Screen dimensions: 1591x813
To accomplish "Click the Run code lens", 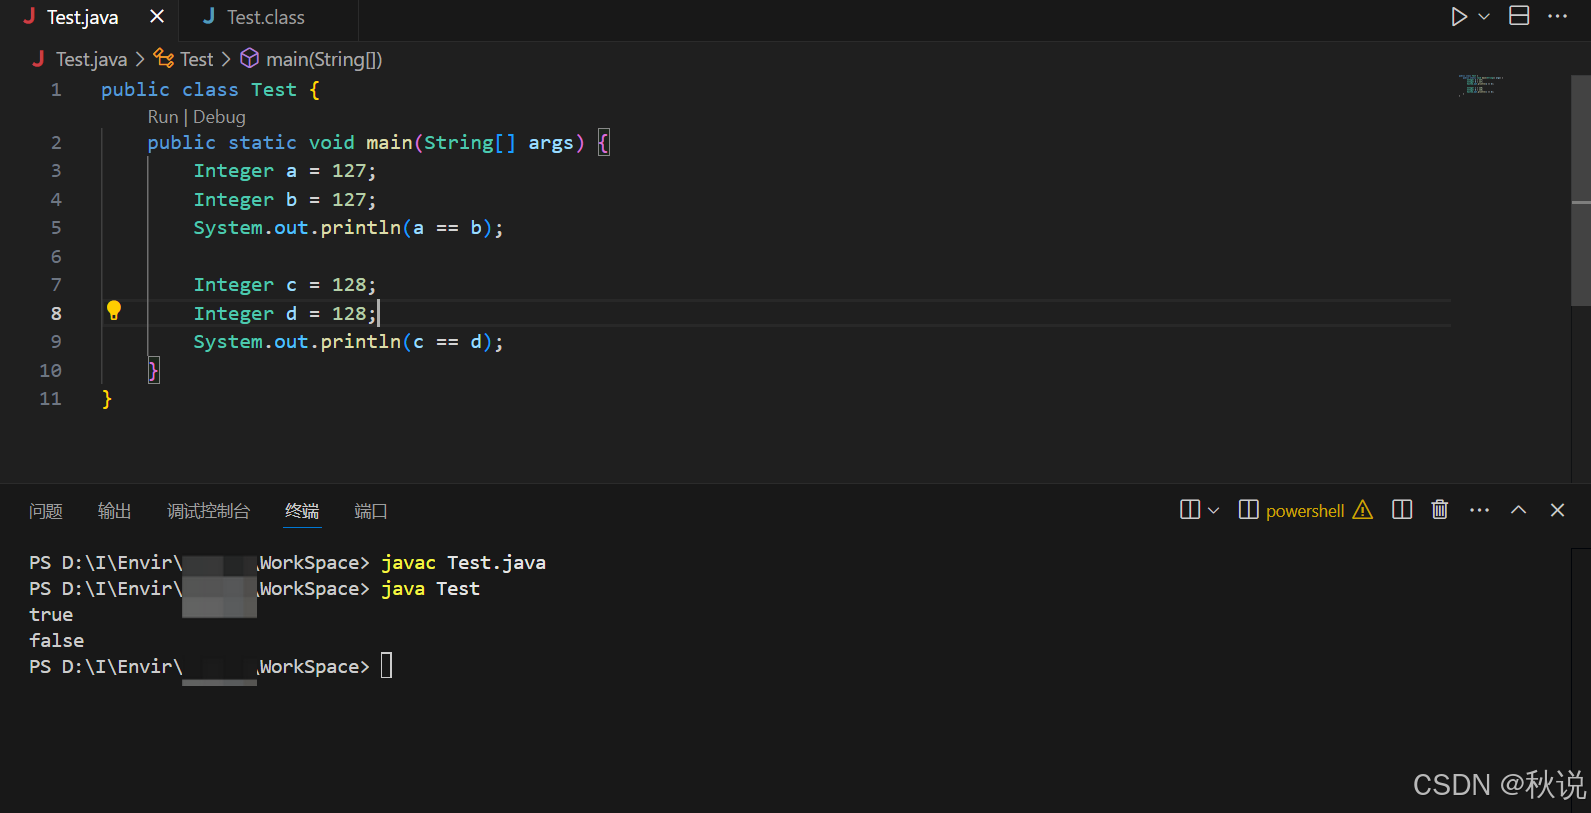I will click(163, 117).
